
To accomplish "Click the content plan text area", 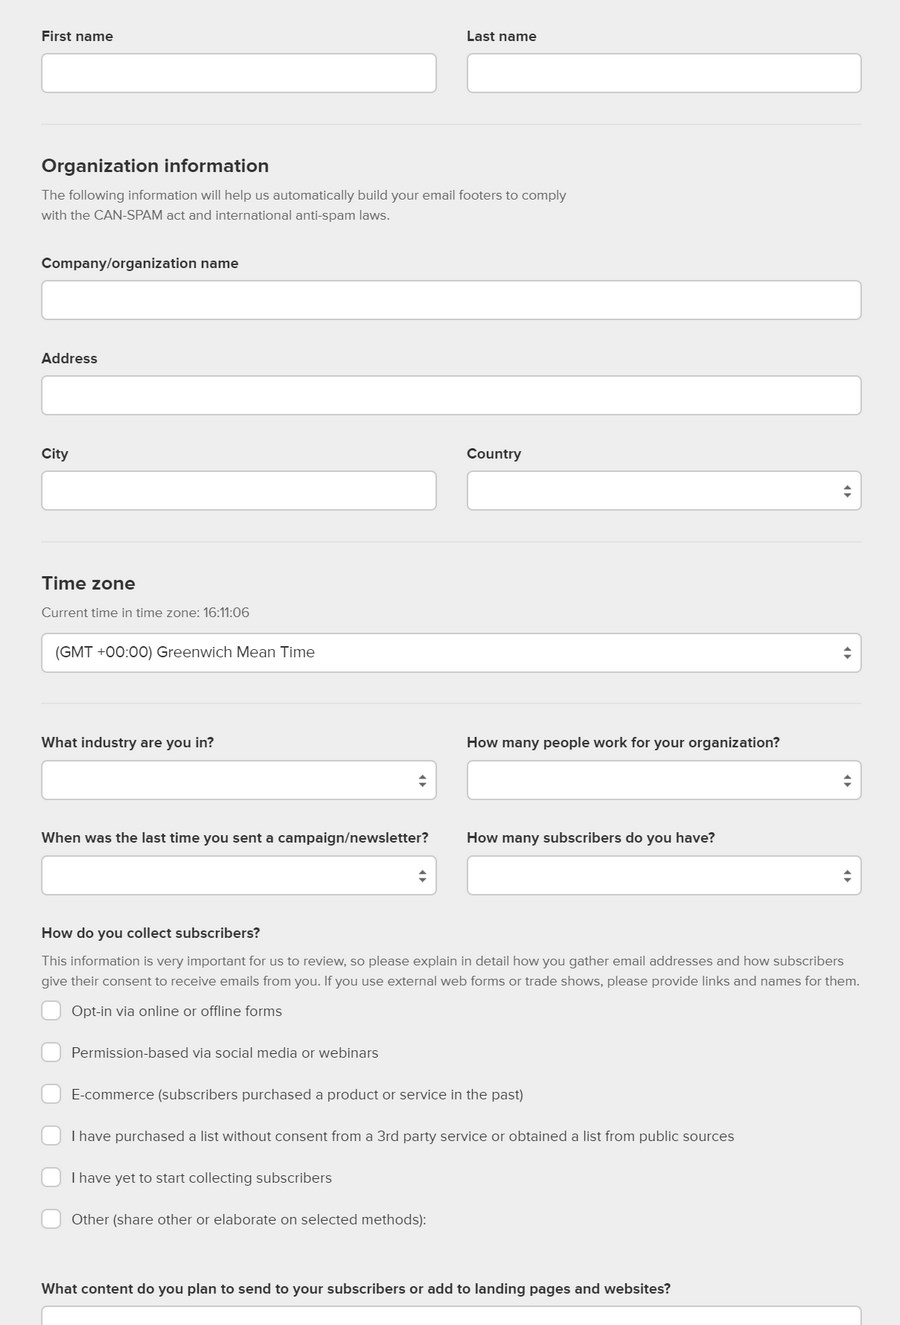I will coord(451,1315).
